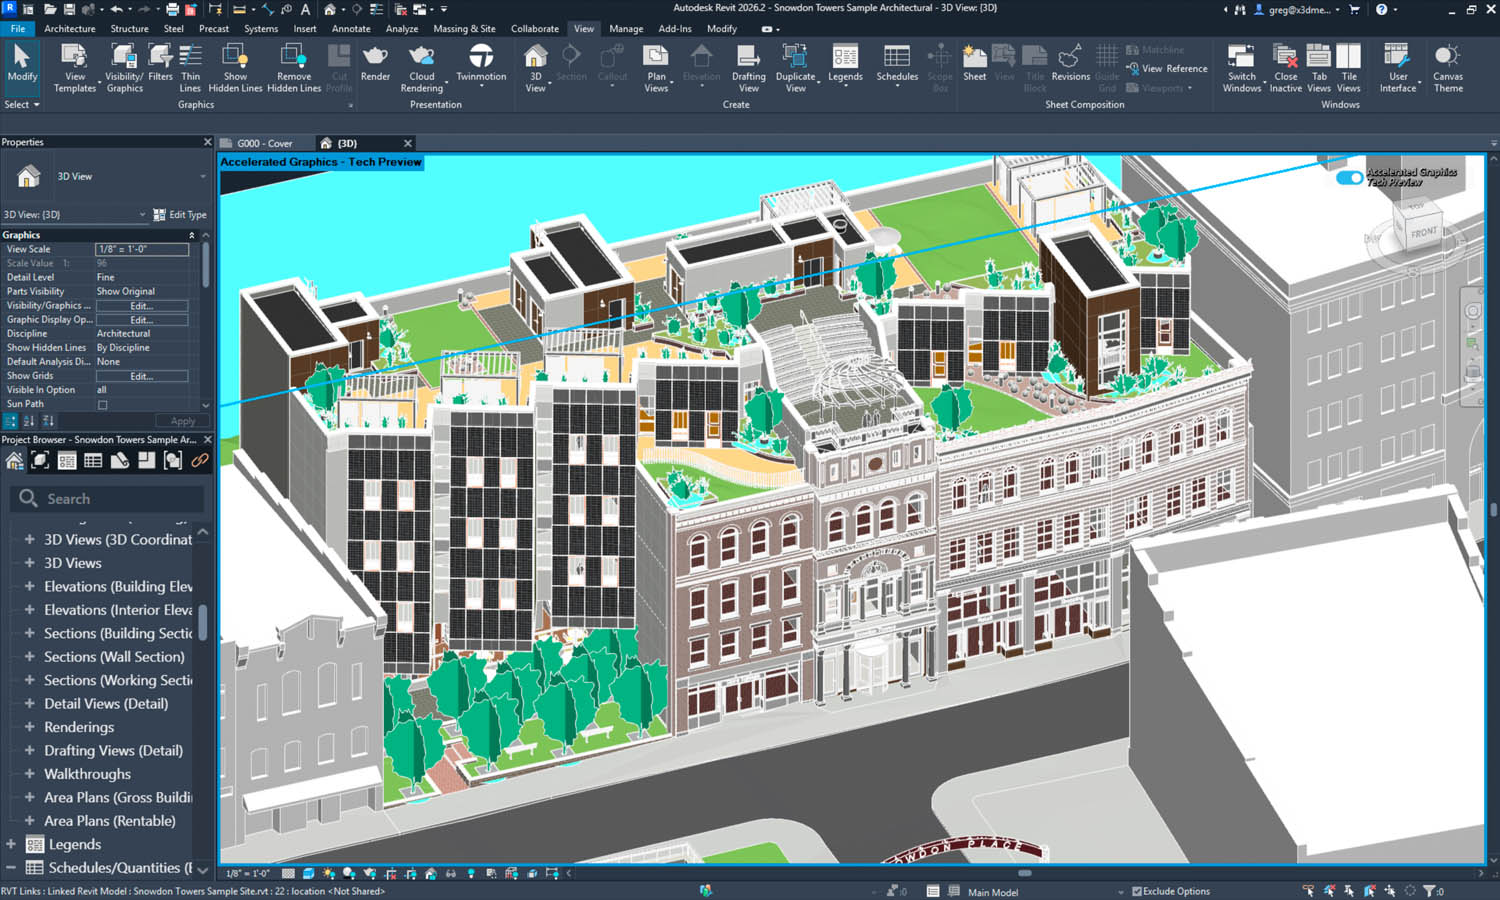The height and width of the screenshot is (900, 1500).
Task: Click the Edit Type button
Action: [180, 215]
